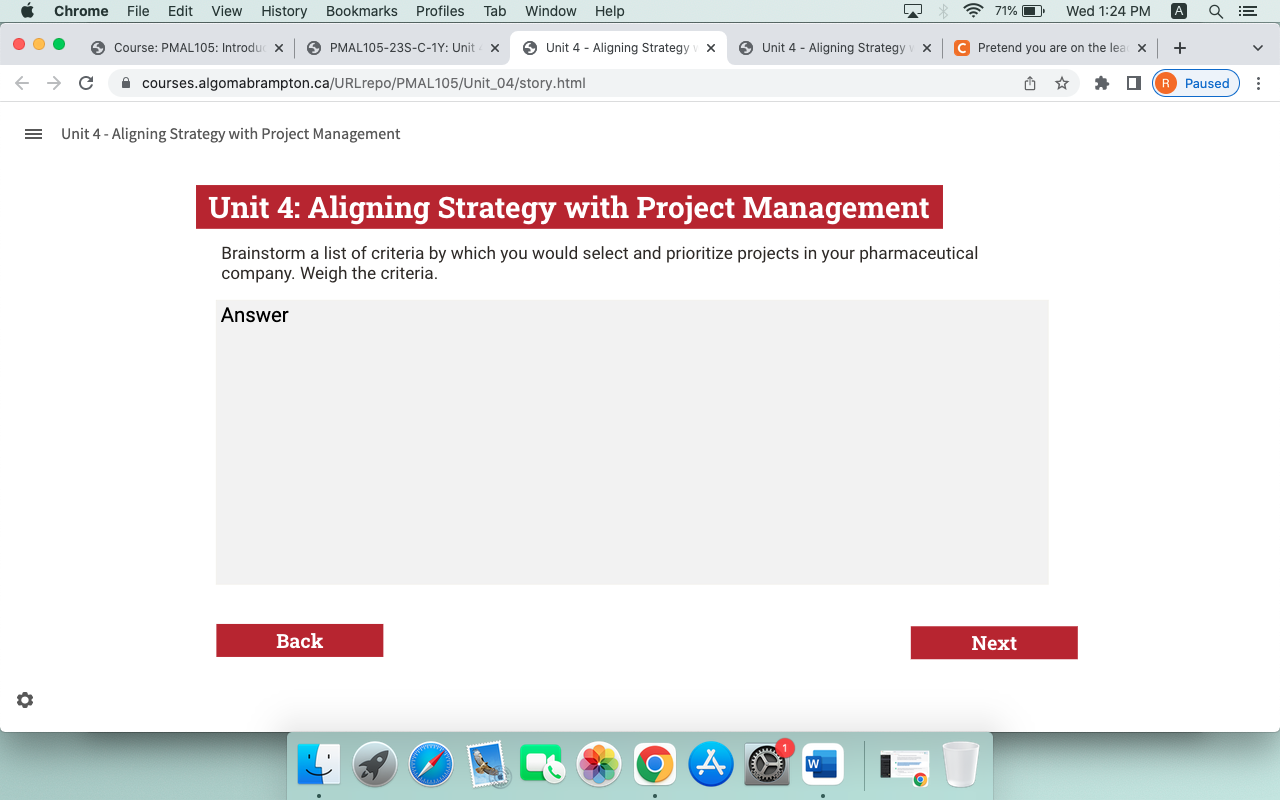Screen dimensions: 1280x800
Task: Close the Course: PMAL105 Introduc tab
Action: (278, 48)
